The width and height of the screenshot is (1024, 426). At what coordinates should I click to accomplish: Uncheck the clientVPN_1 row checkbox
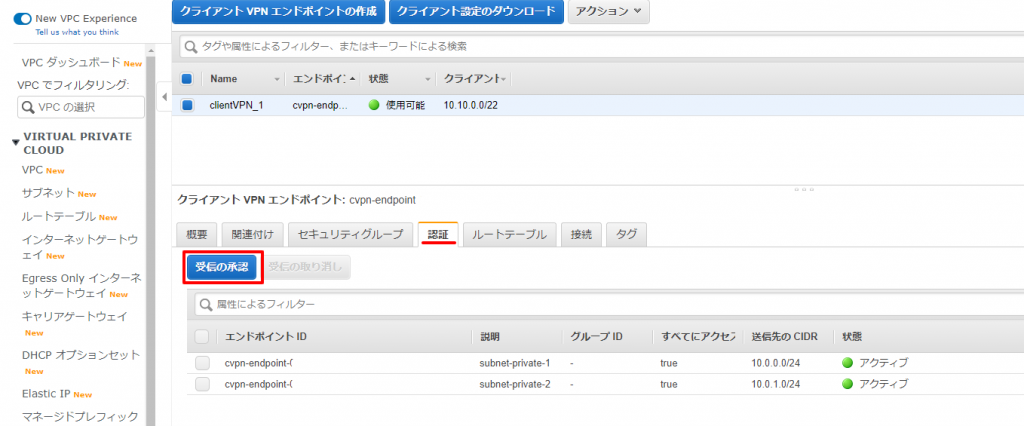(187, 105)
